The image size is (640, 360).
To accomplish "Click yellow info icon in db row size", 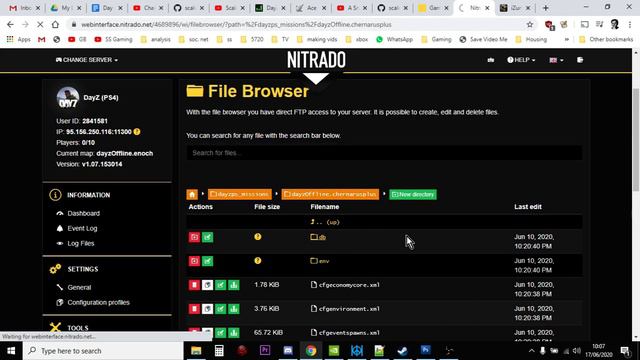I will pyautogui.click(x=258, y=237).
